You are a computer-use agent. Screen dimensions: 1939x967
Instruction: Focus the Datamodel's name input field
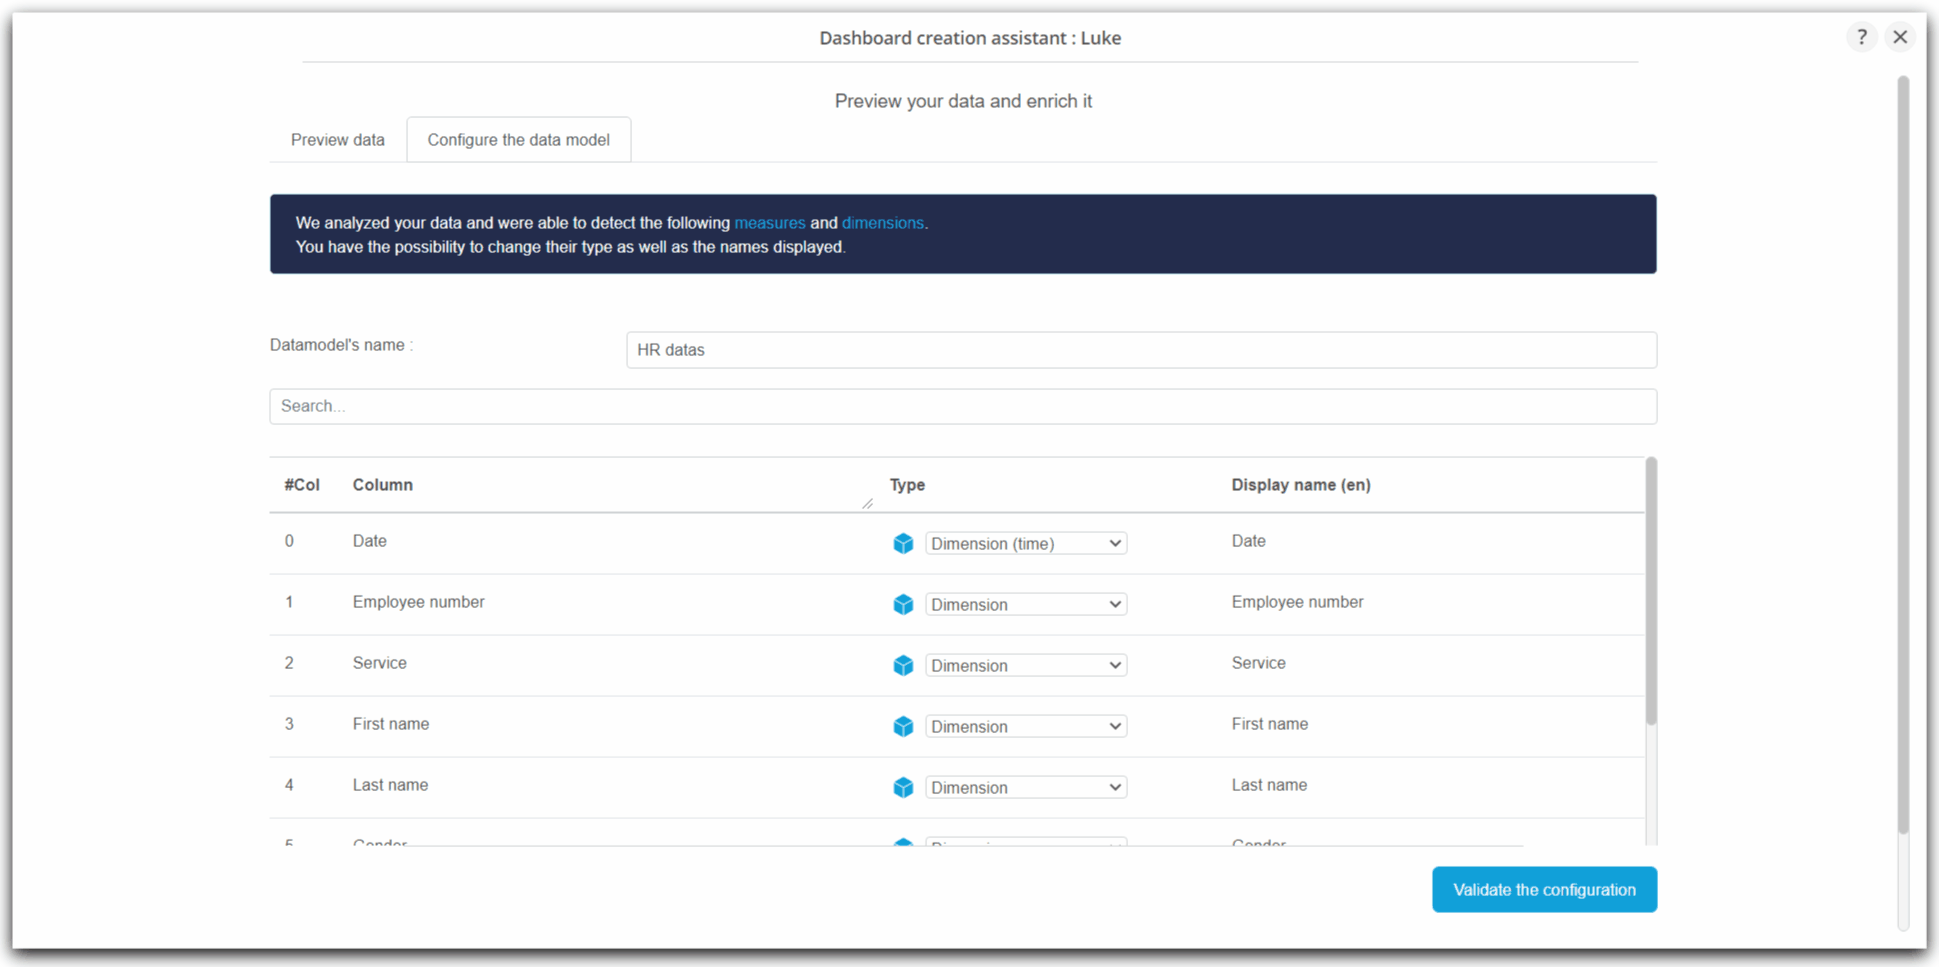click(x=1140, y=350)
